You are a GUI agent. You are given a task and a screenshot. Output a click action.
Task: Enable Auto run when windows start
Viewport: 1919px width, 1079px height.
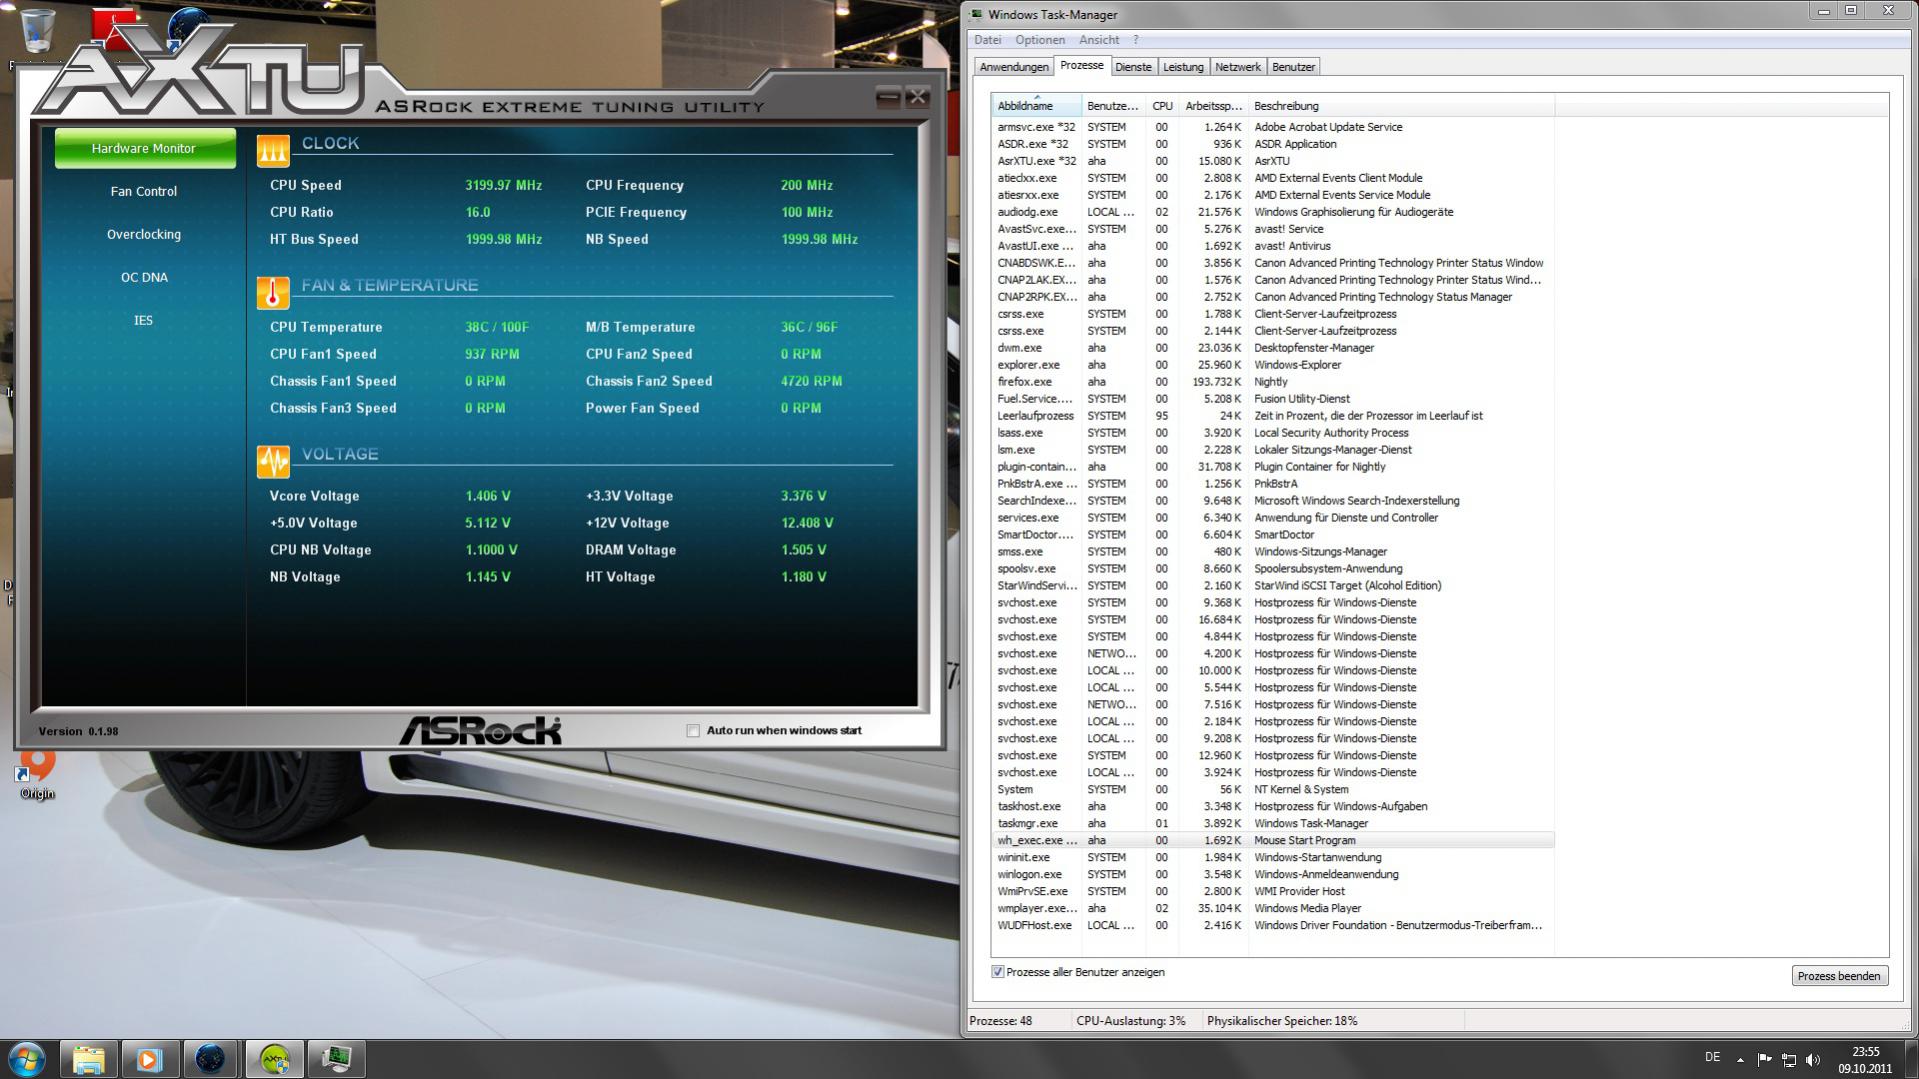[693, 731]
